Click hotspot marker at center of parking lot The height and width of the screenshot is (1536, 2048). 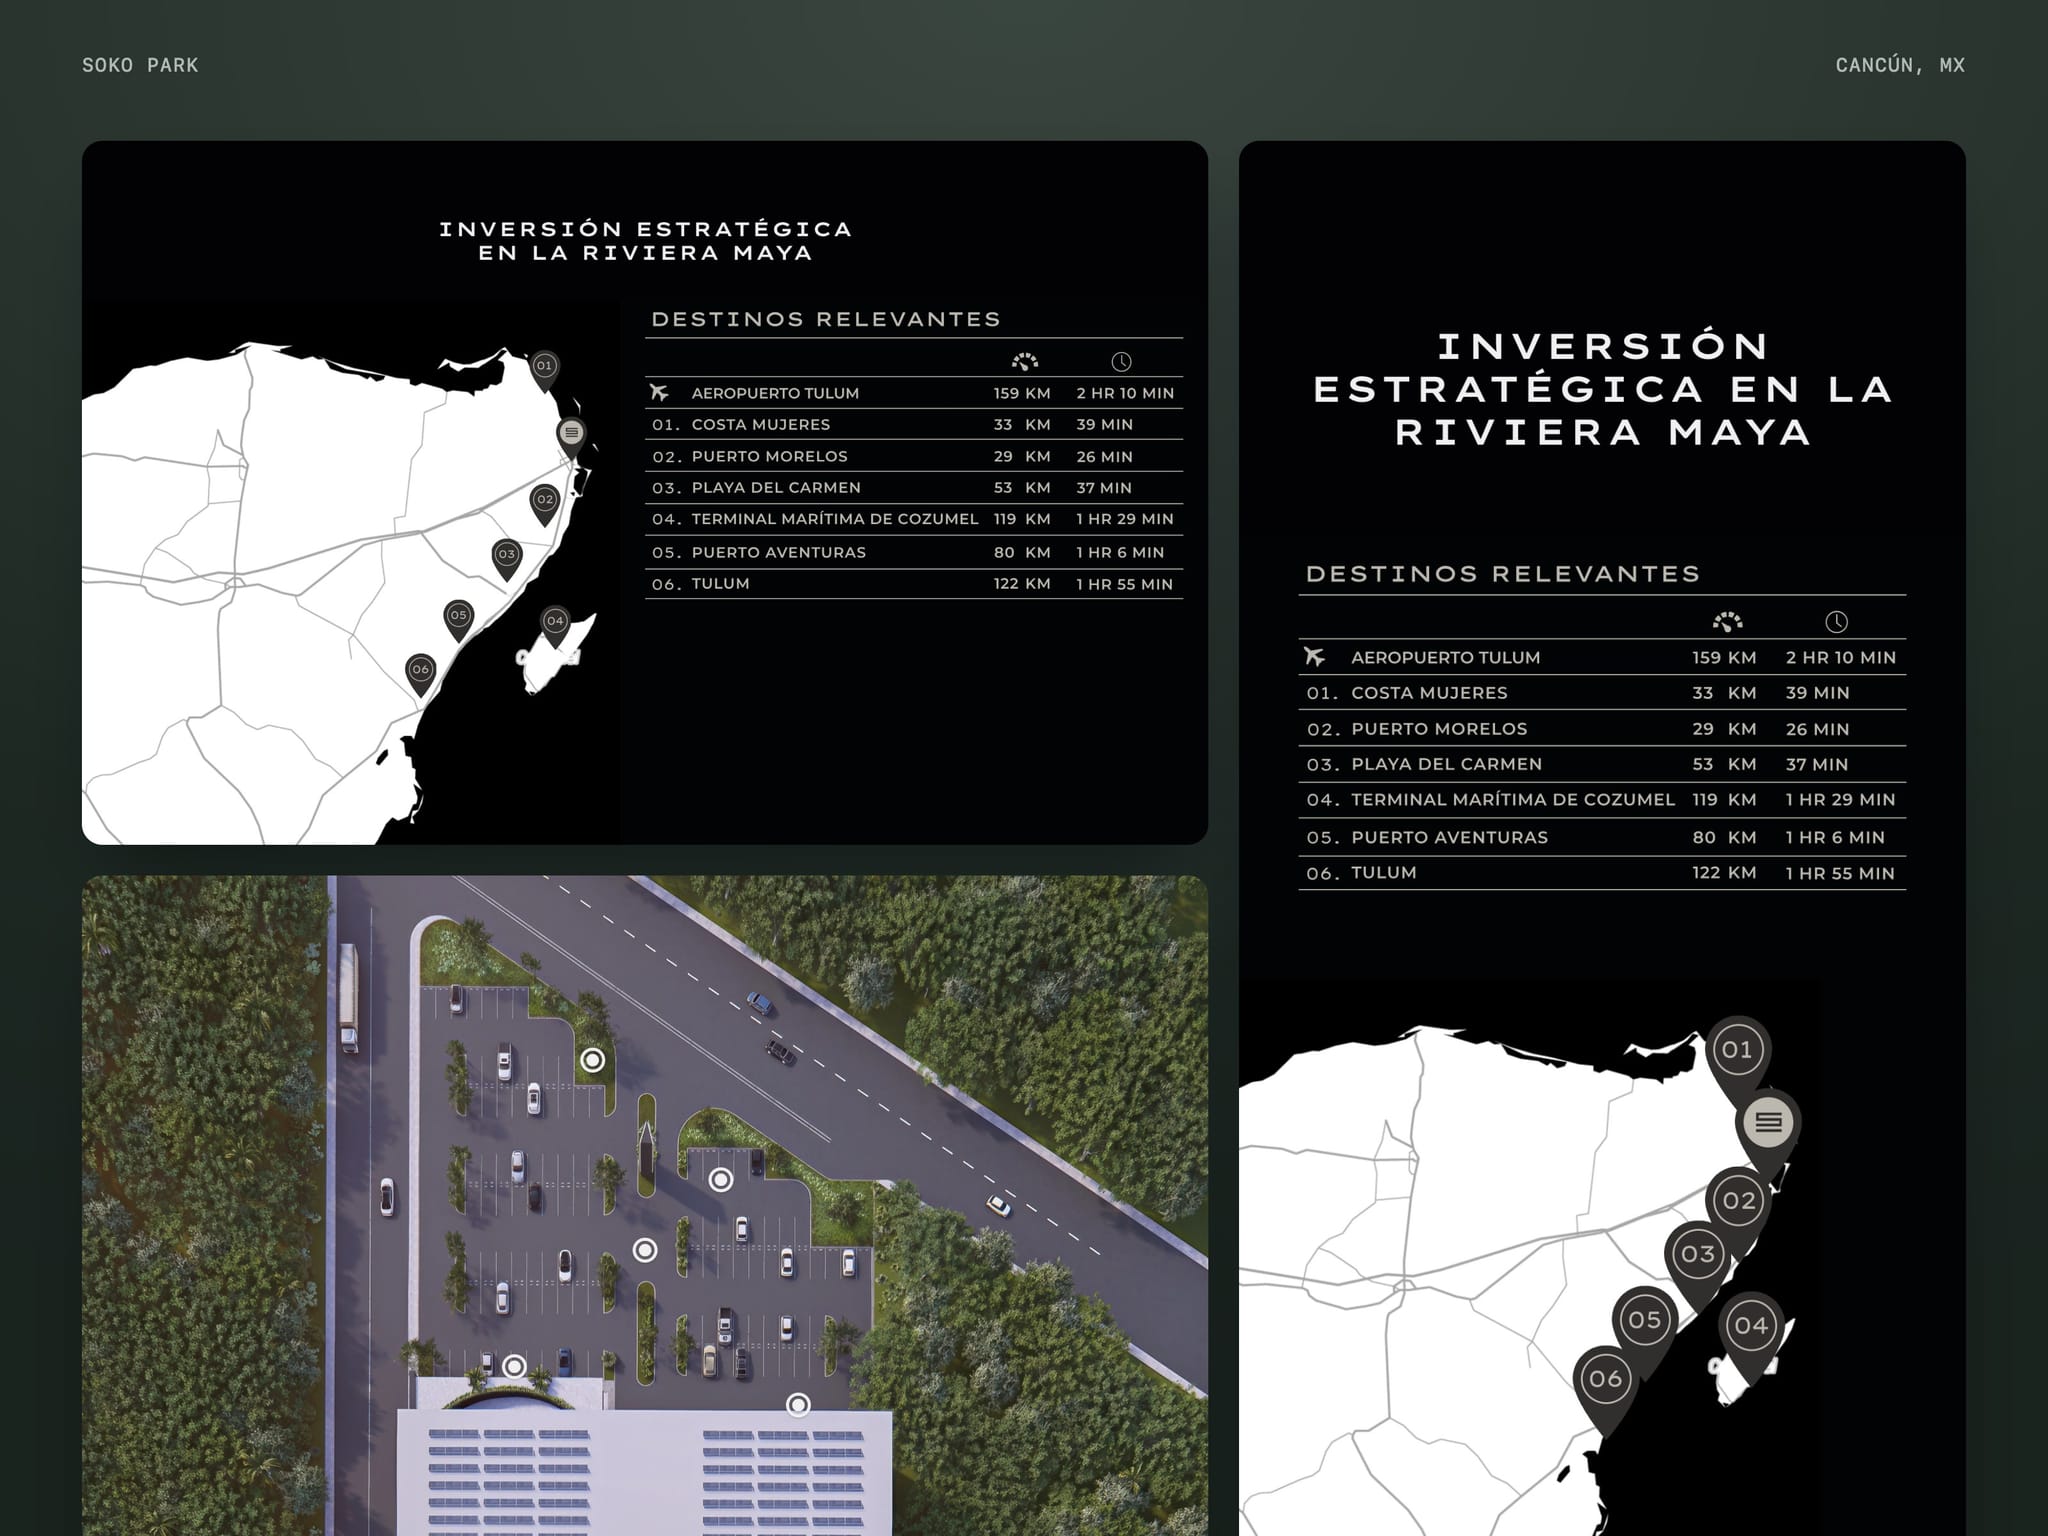click(646, 1250)
